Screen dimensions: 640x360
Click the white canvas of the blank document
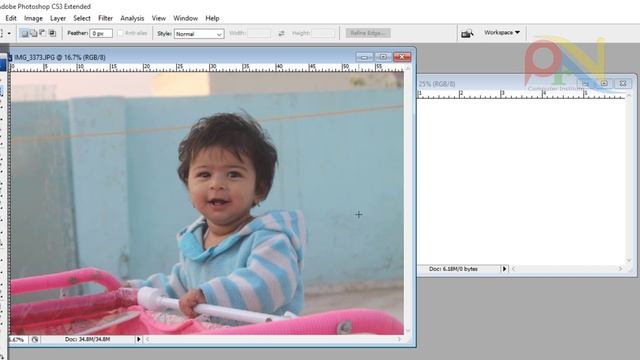[521, 181]
